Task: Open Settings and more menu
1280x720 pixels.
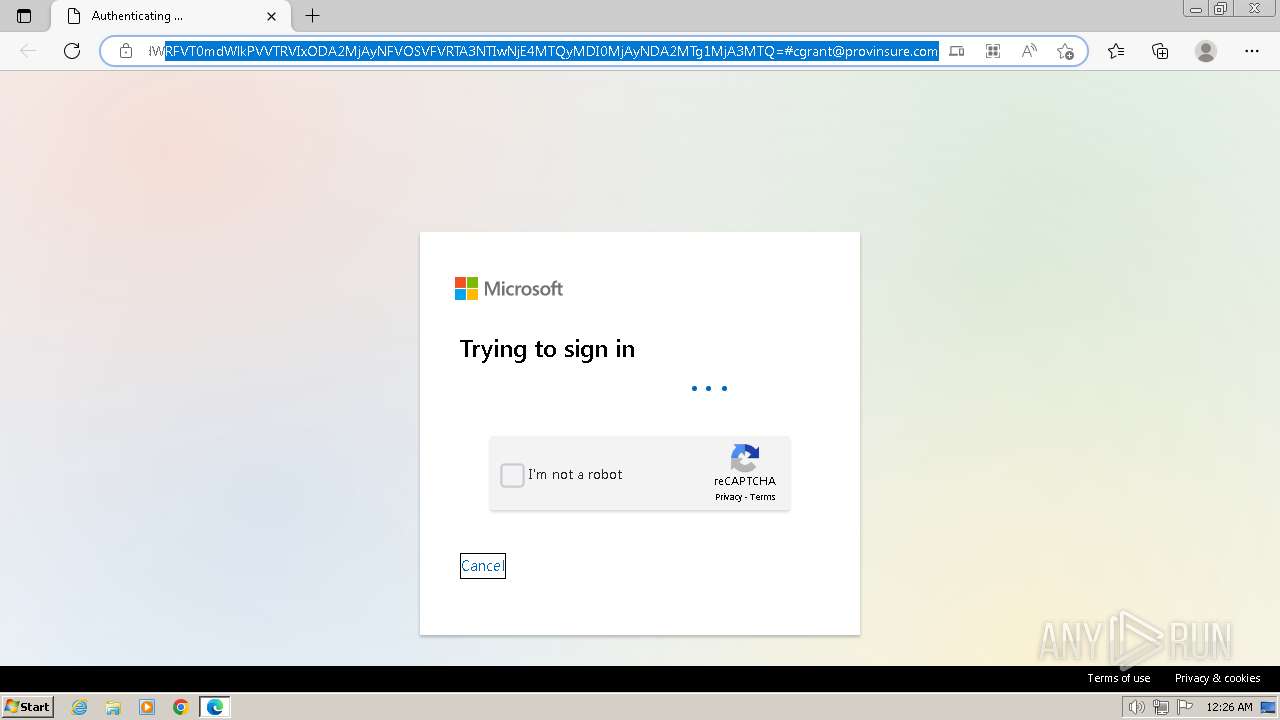Action: [x=1252, y=51]
